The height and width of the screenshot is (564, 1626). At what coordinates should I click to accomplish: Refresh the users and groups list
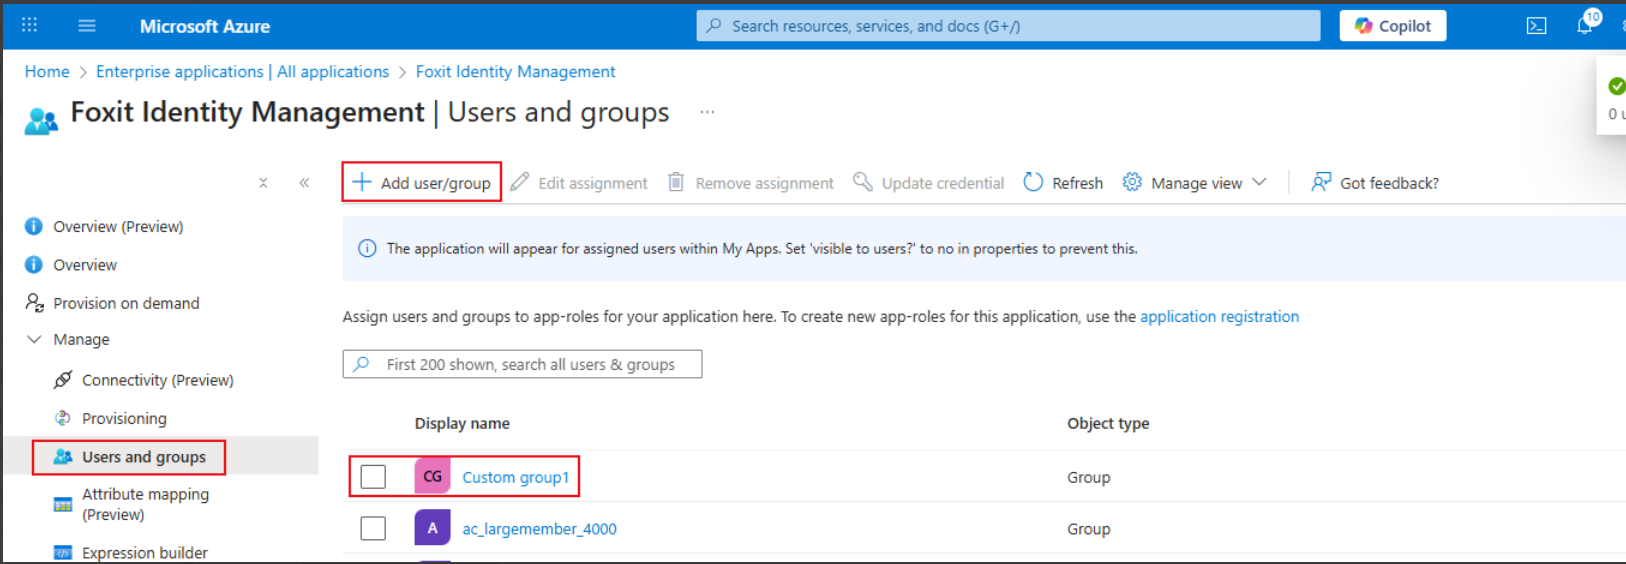pos(1063,183)
